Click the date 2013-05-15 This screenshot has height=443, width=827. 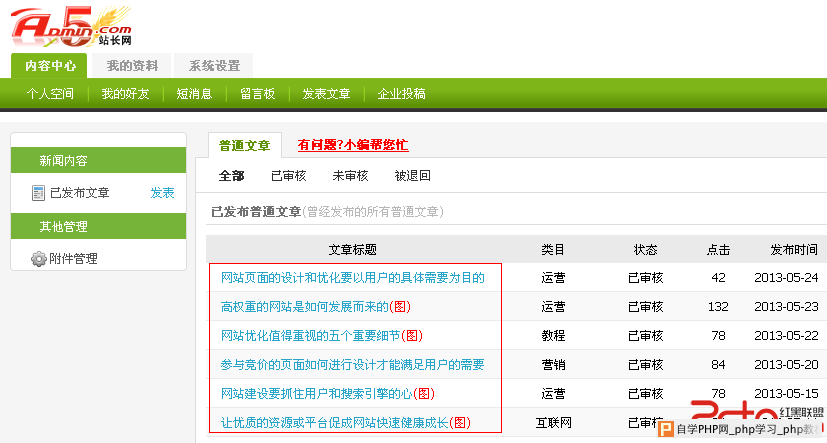(x=786, y=394)
